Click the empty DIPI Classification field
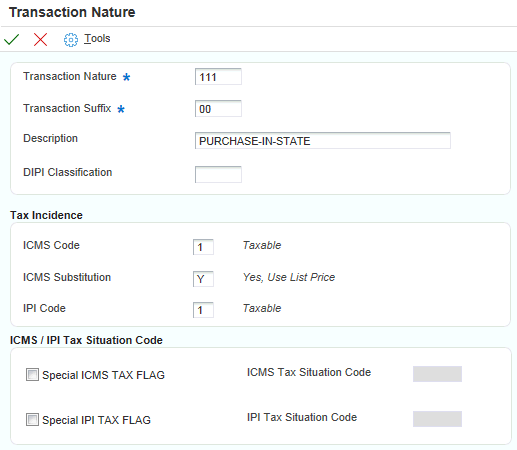Image resolution: width=517 pixels, height=450 pixels. 218,174
